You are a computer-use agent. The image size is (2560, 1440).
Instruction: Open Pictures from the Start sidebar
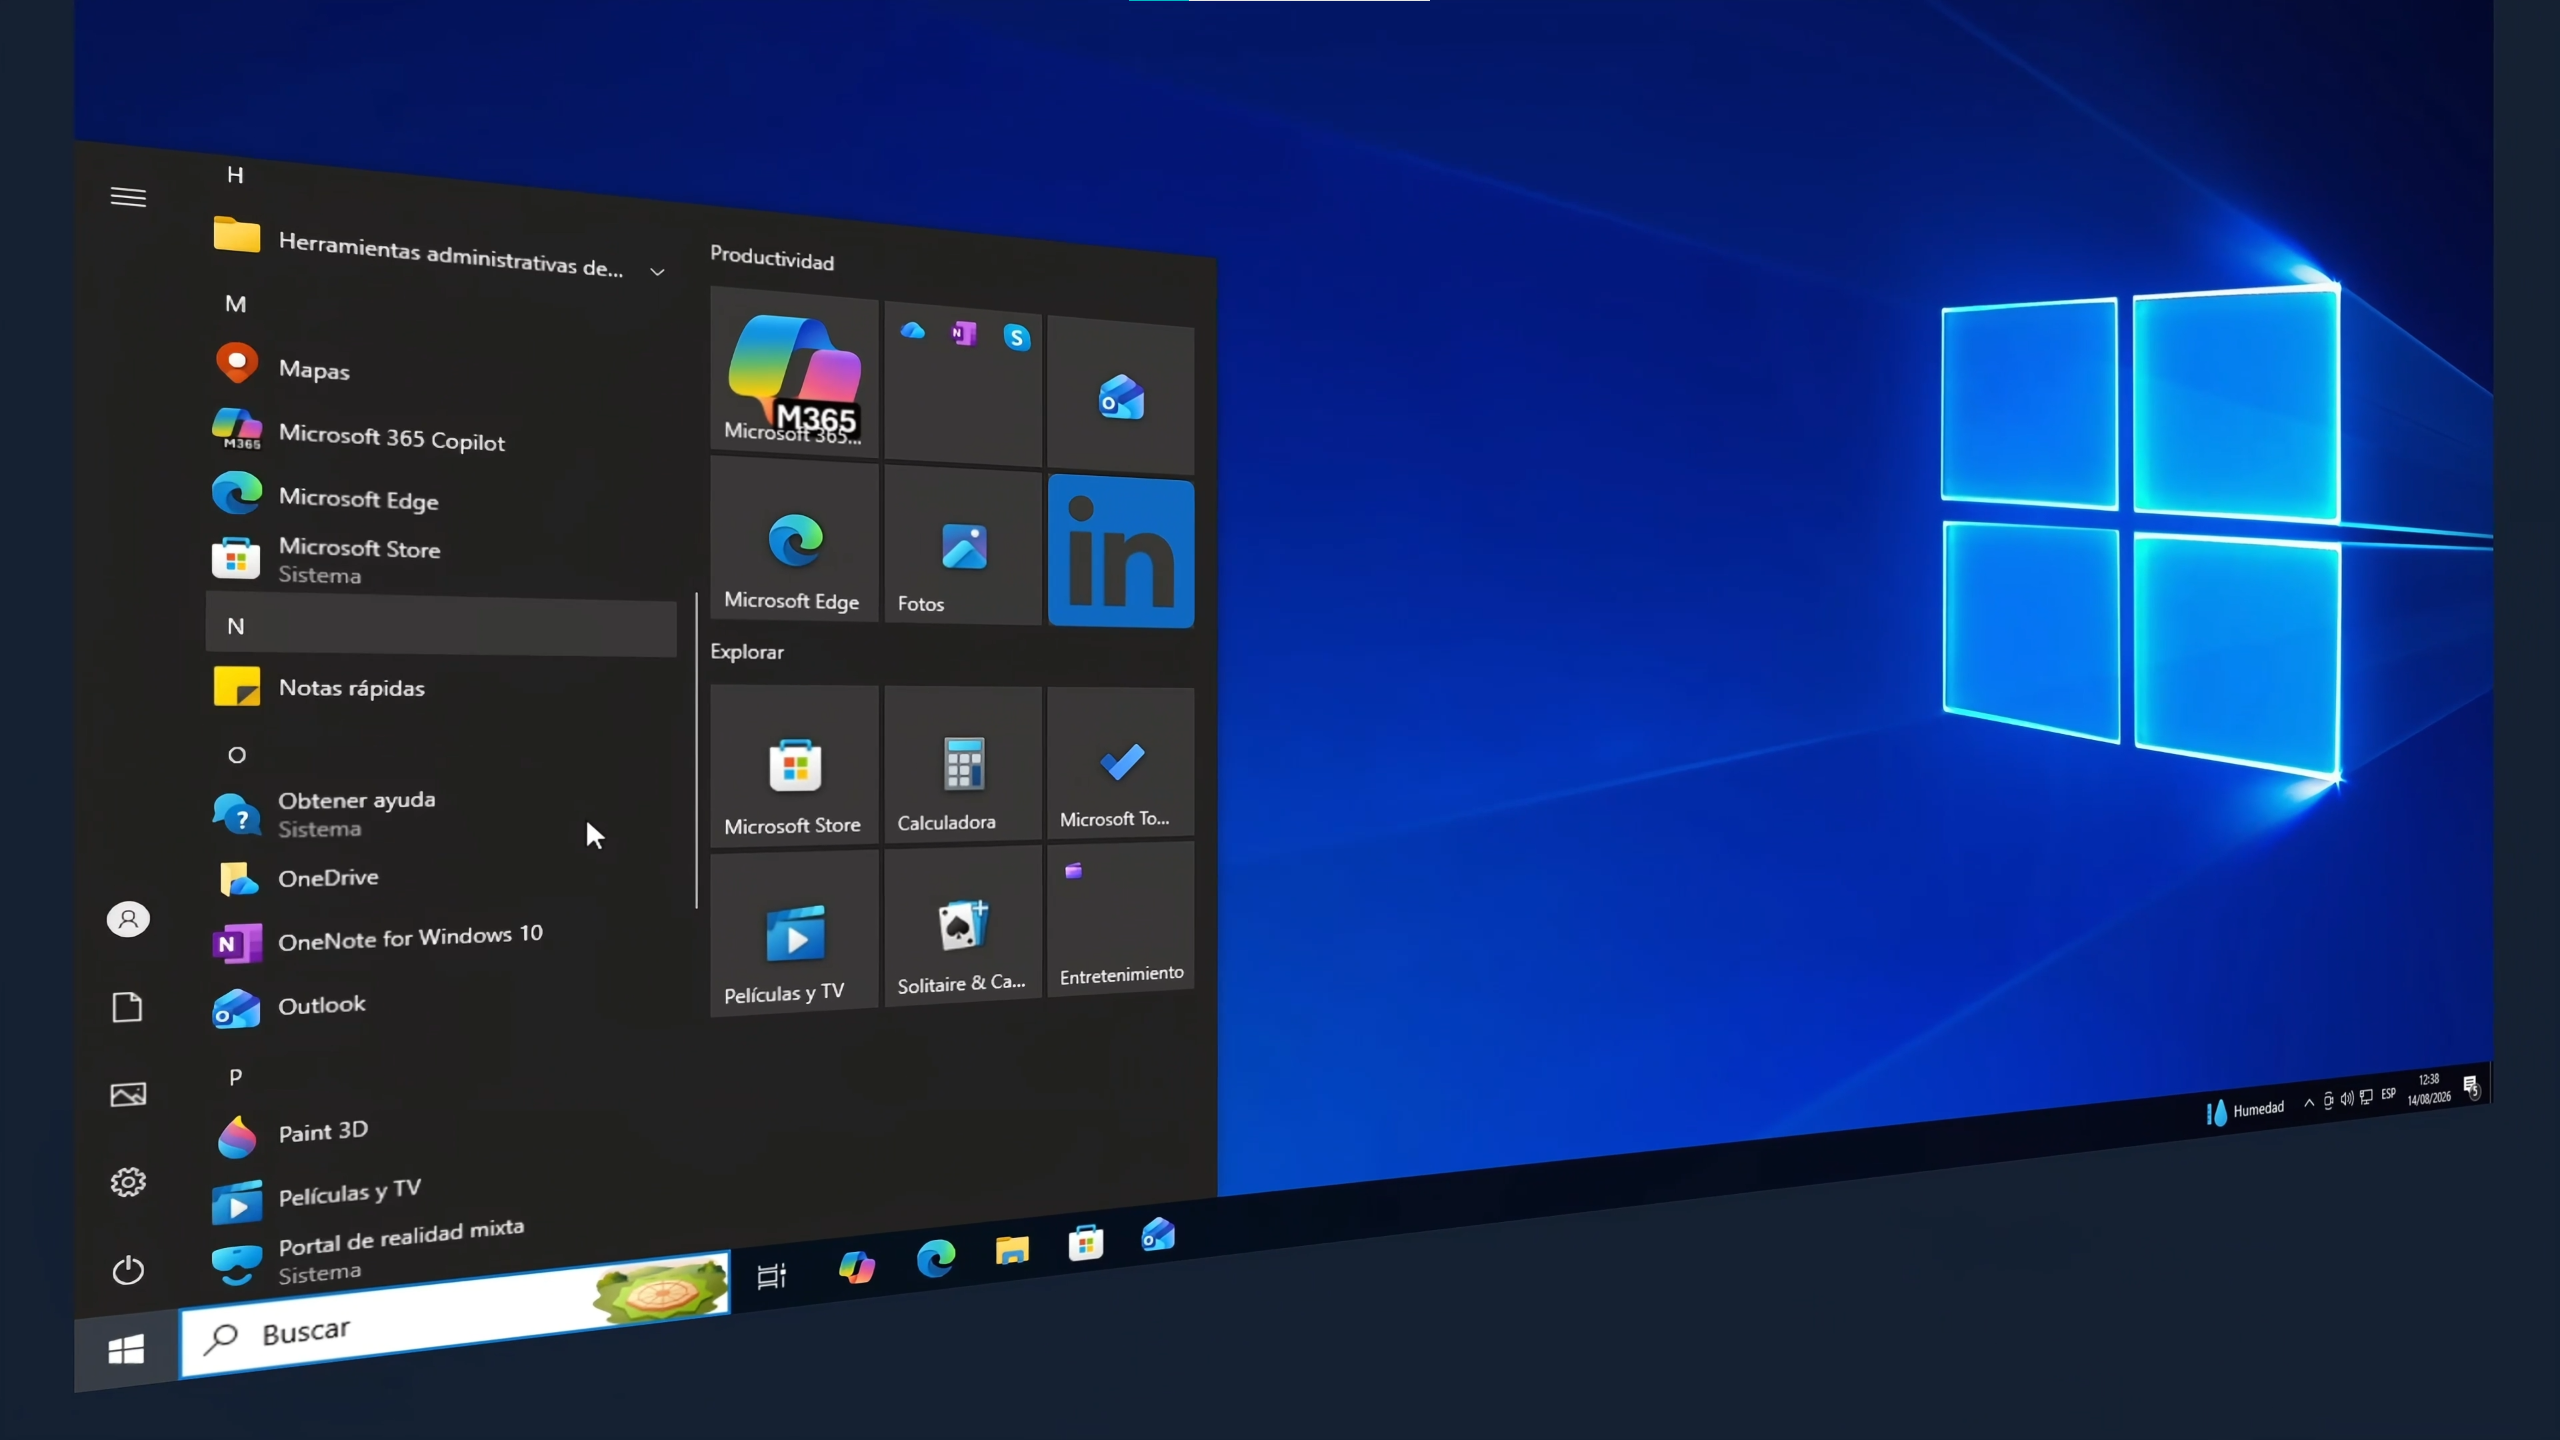128,1094
